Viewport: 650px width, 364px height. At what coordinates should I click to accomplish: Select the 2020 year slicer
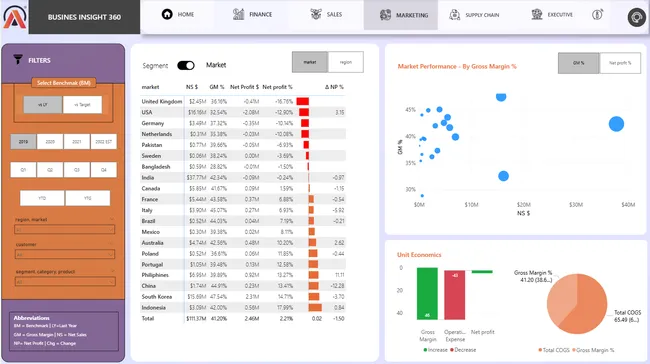[50, 141]
